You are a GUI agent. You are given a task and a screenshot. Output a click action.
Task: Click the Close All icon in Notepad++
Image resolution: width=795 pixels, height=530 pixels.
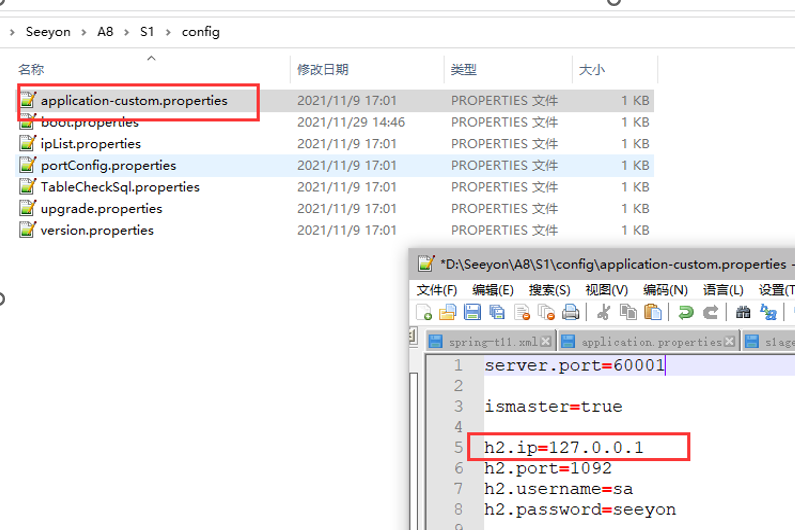coord(546,312)
